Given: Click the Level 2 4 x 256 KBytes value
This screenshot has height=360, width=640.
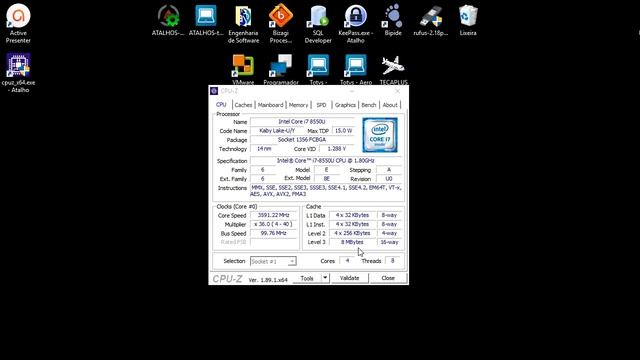Looking at the screenshot, I should click(x=352, y=233).
